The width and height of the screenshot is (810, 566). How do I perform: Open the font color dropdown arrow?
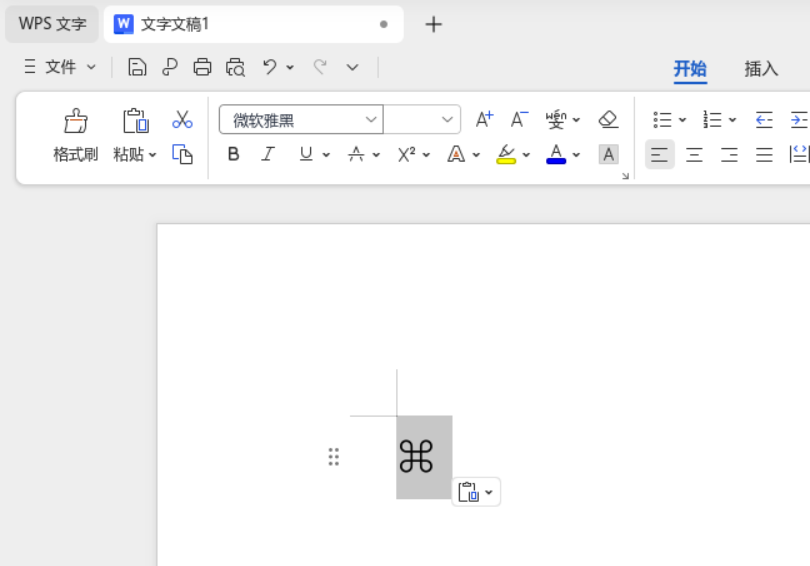[577, 154]
